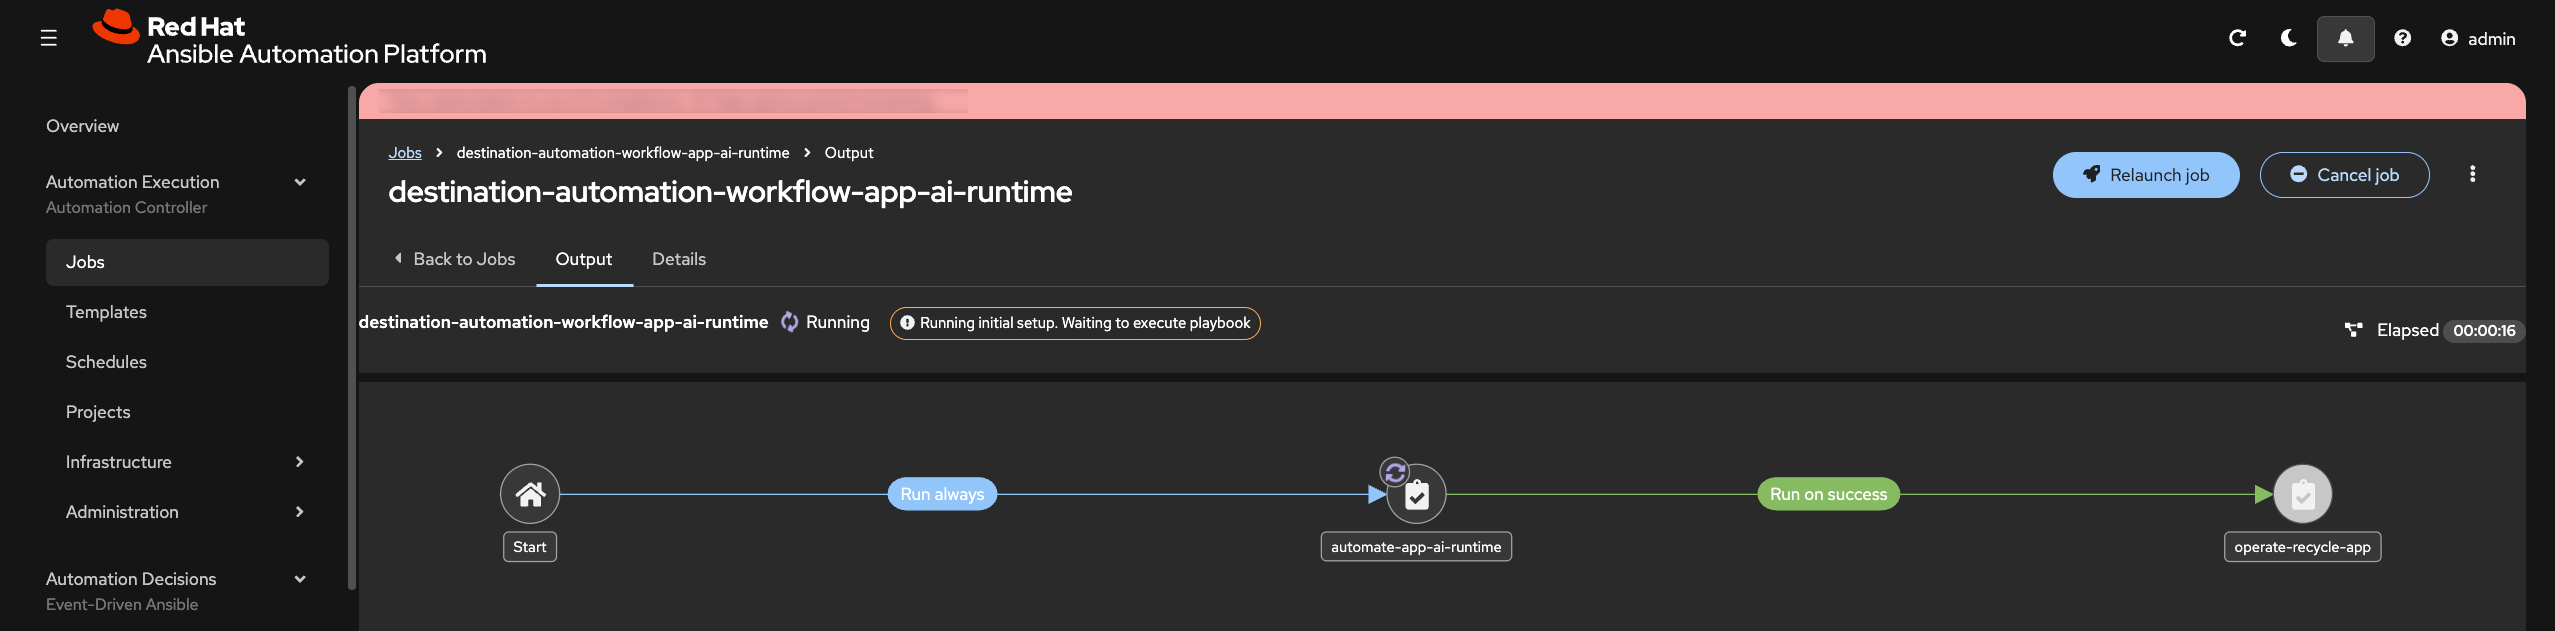Open the notifications bell

point(2345,38)
